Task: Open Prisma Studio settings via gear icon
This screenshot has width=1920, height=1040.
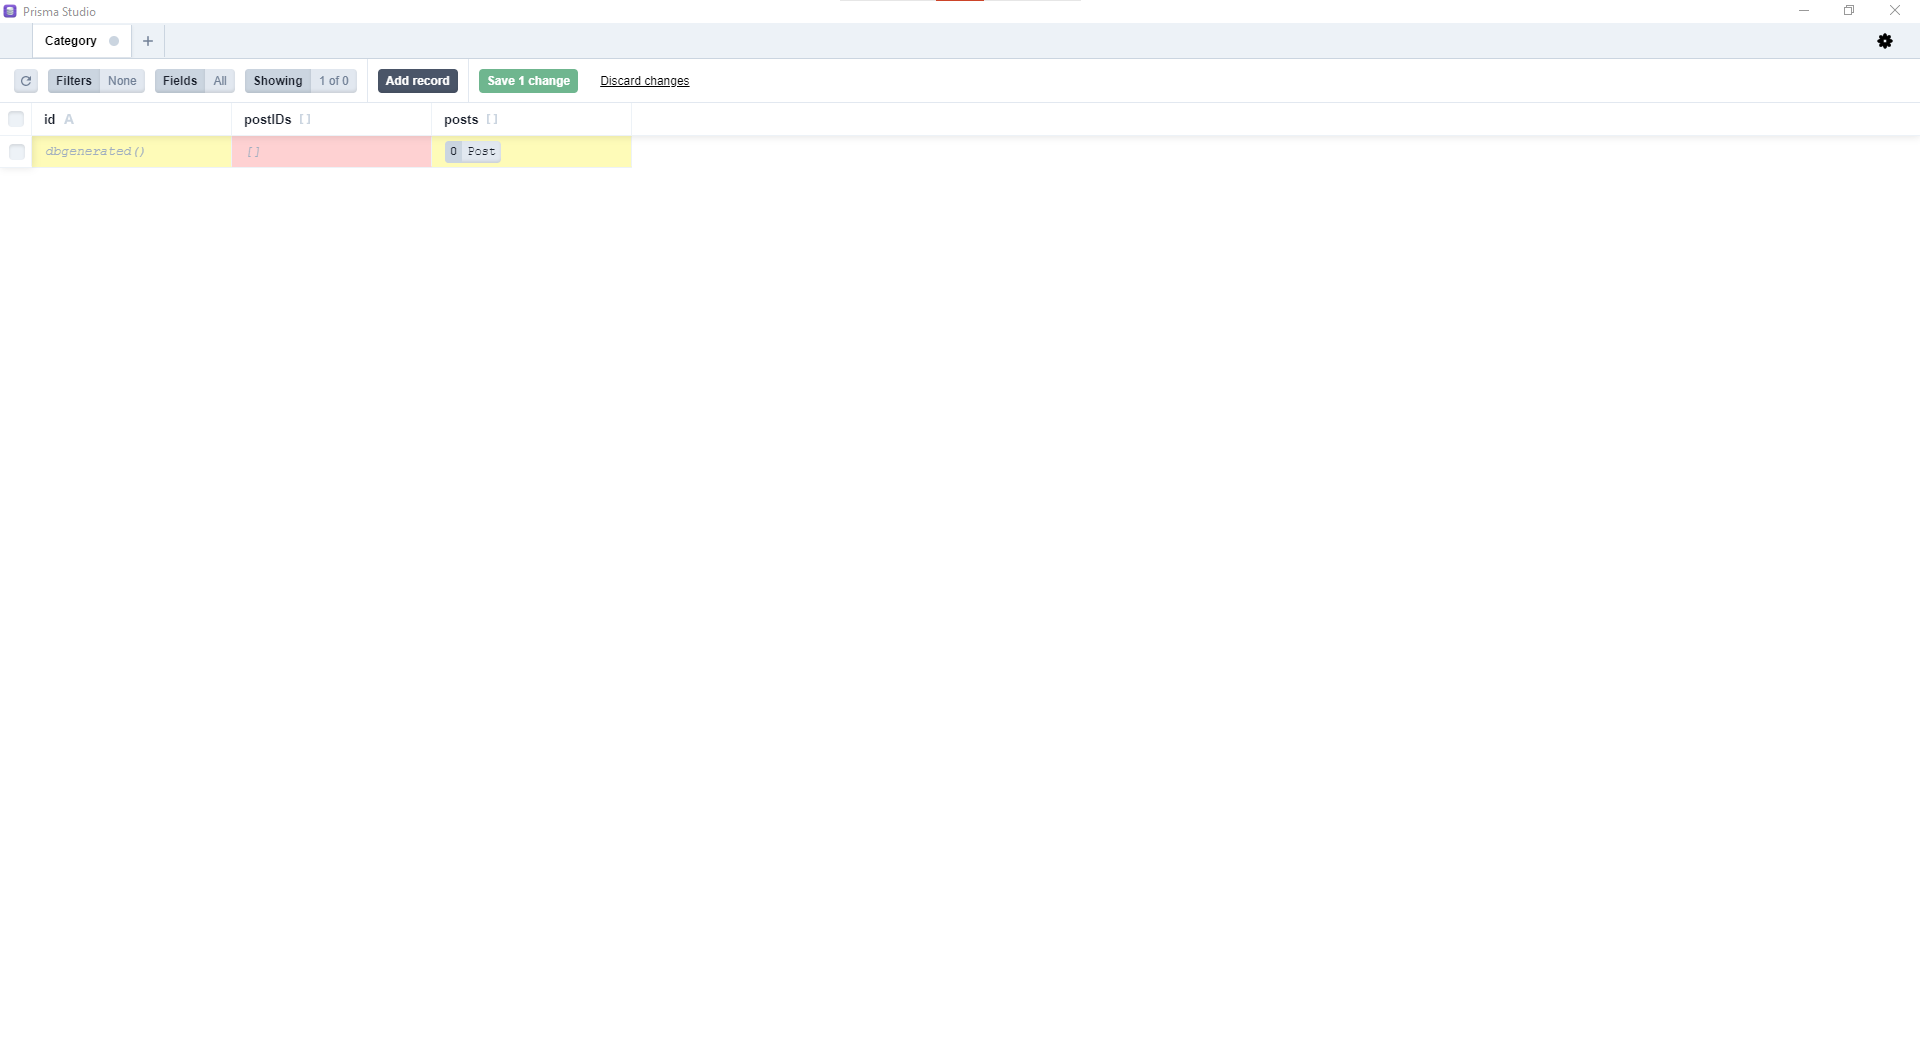Action: coord(1887,41)
